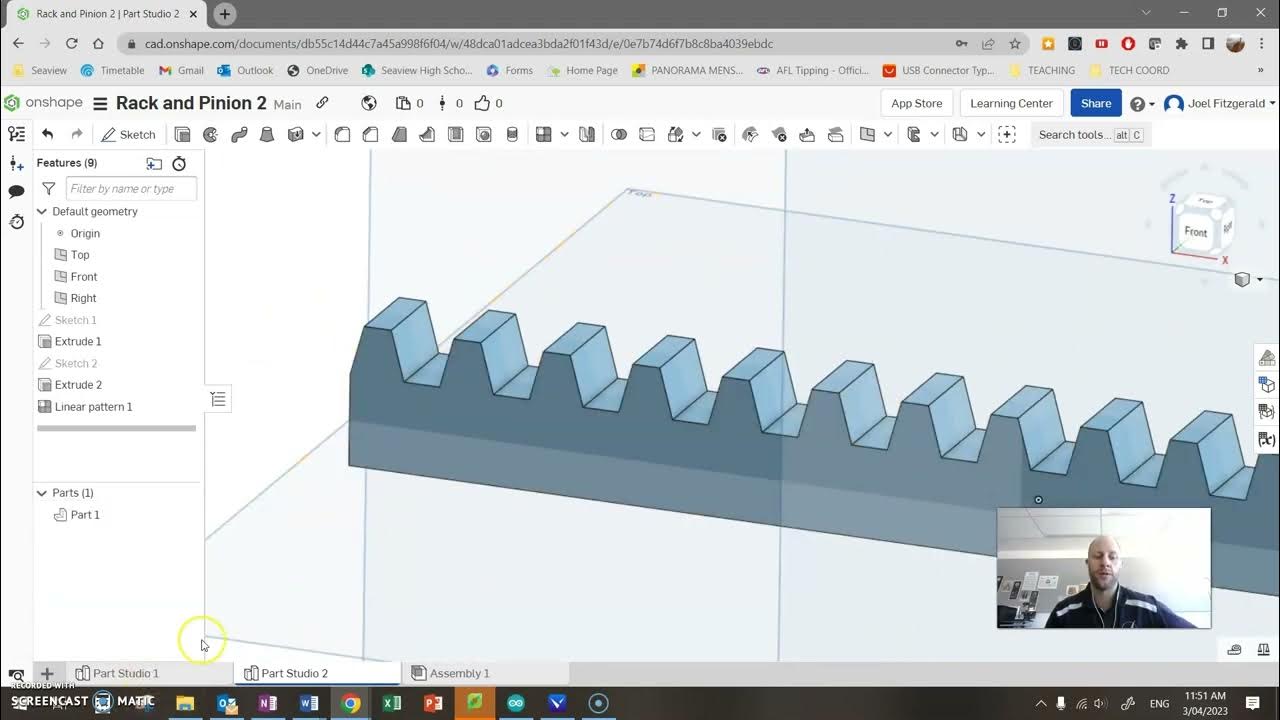The width and height of the screenshot is (1280, 720).
Task: Select the Revolve tool
Action: coord(210,134)
